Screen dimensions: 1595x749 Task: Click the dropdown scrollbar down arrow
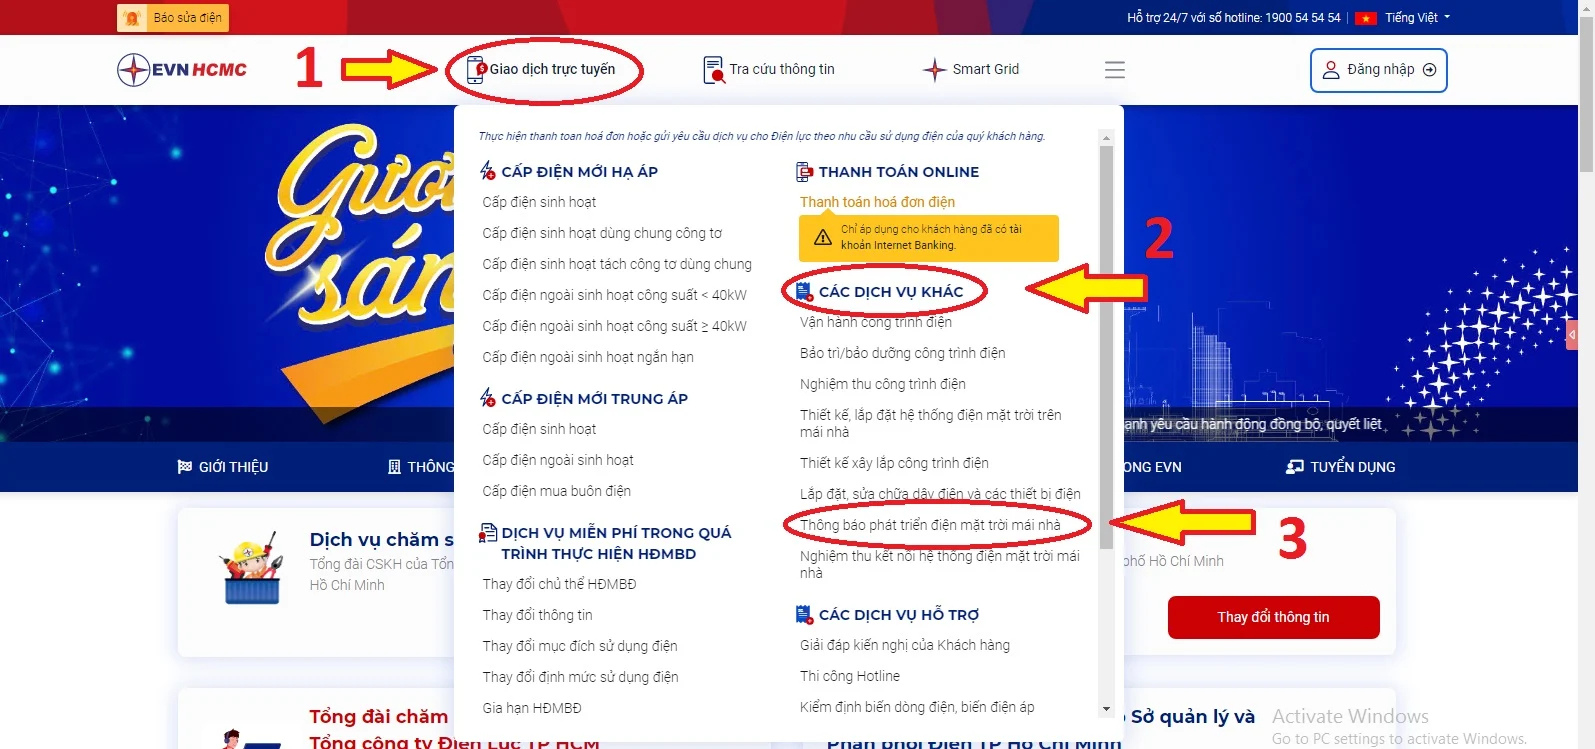[1106, 709]
